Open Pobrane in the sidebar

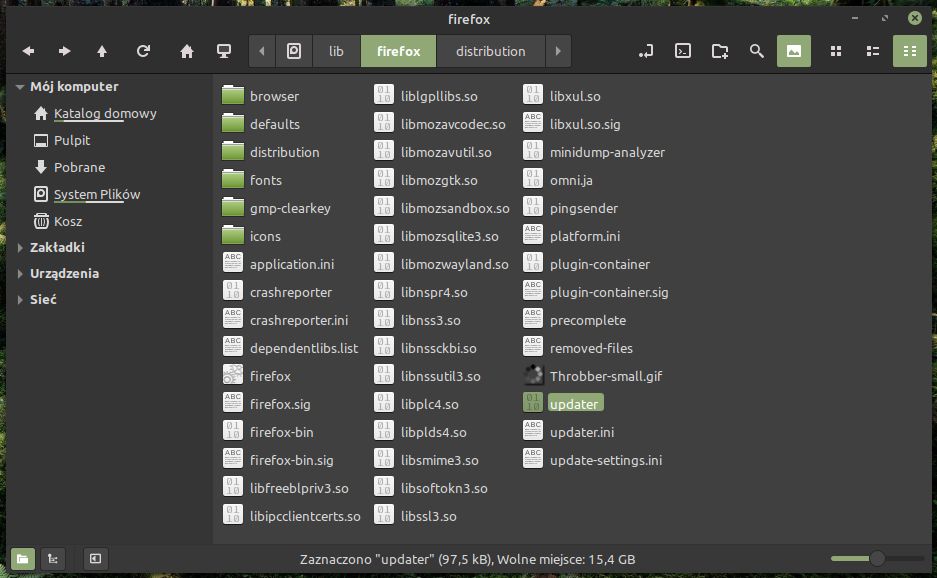pyautogui.click(x=69, y=167)
